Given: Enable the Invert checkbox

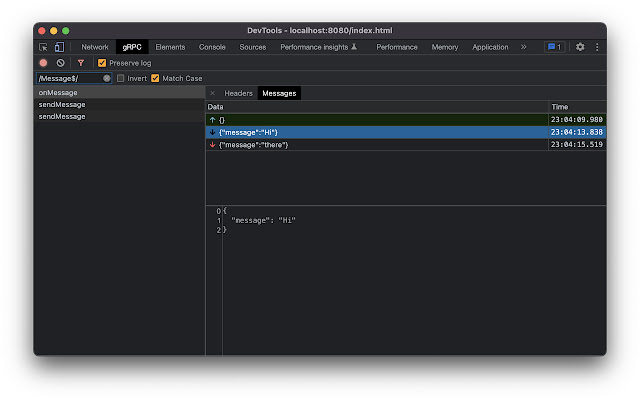Looking at the screenshot, I should (120, 78).
